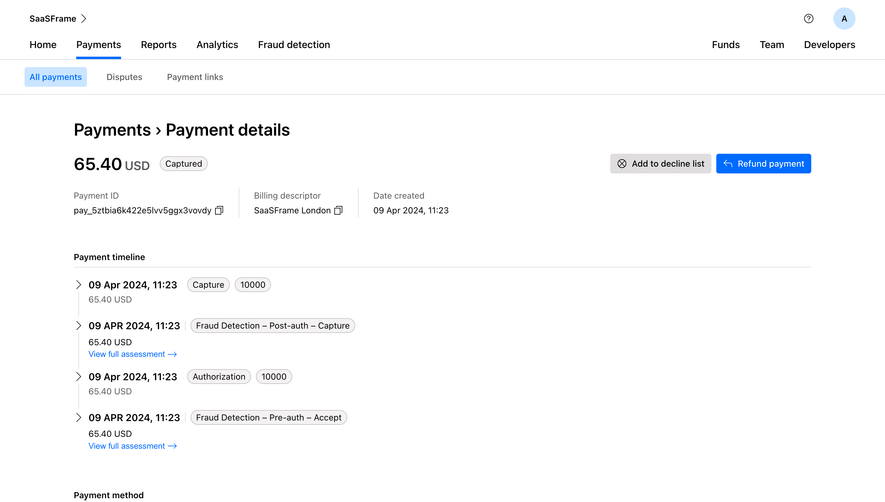
Task: Copy the Payment ID to clipboard
Action: click(219, 210)
